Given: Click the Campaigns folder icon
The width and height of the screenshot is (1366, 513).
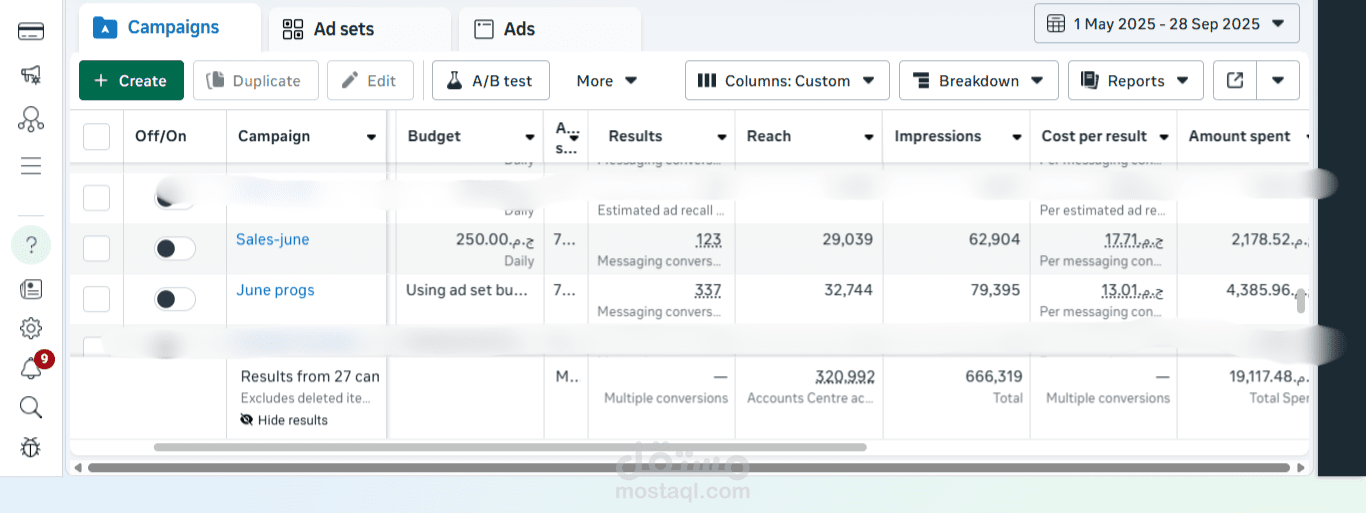Looking at the screenshot, I should (105, 28).
